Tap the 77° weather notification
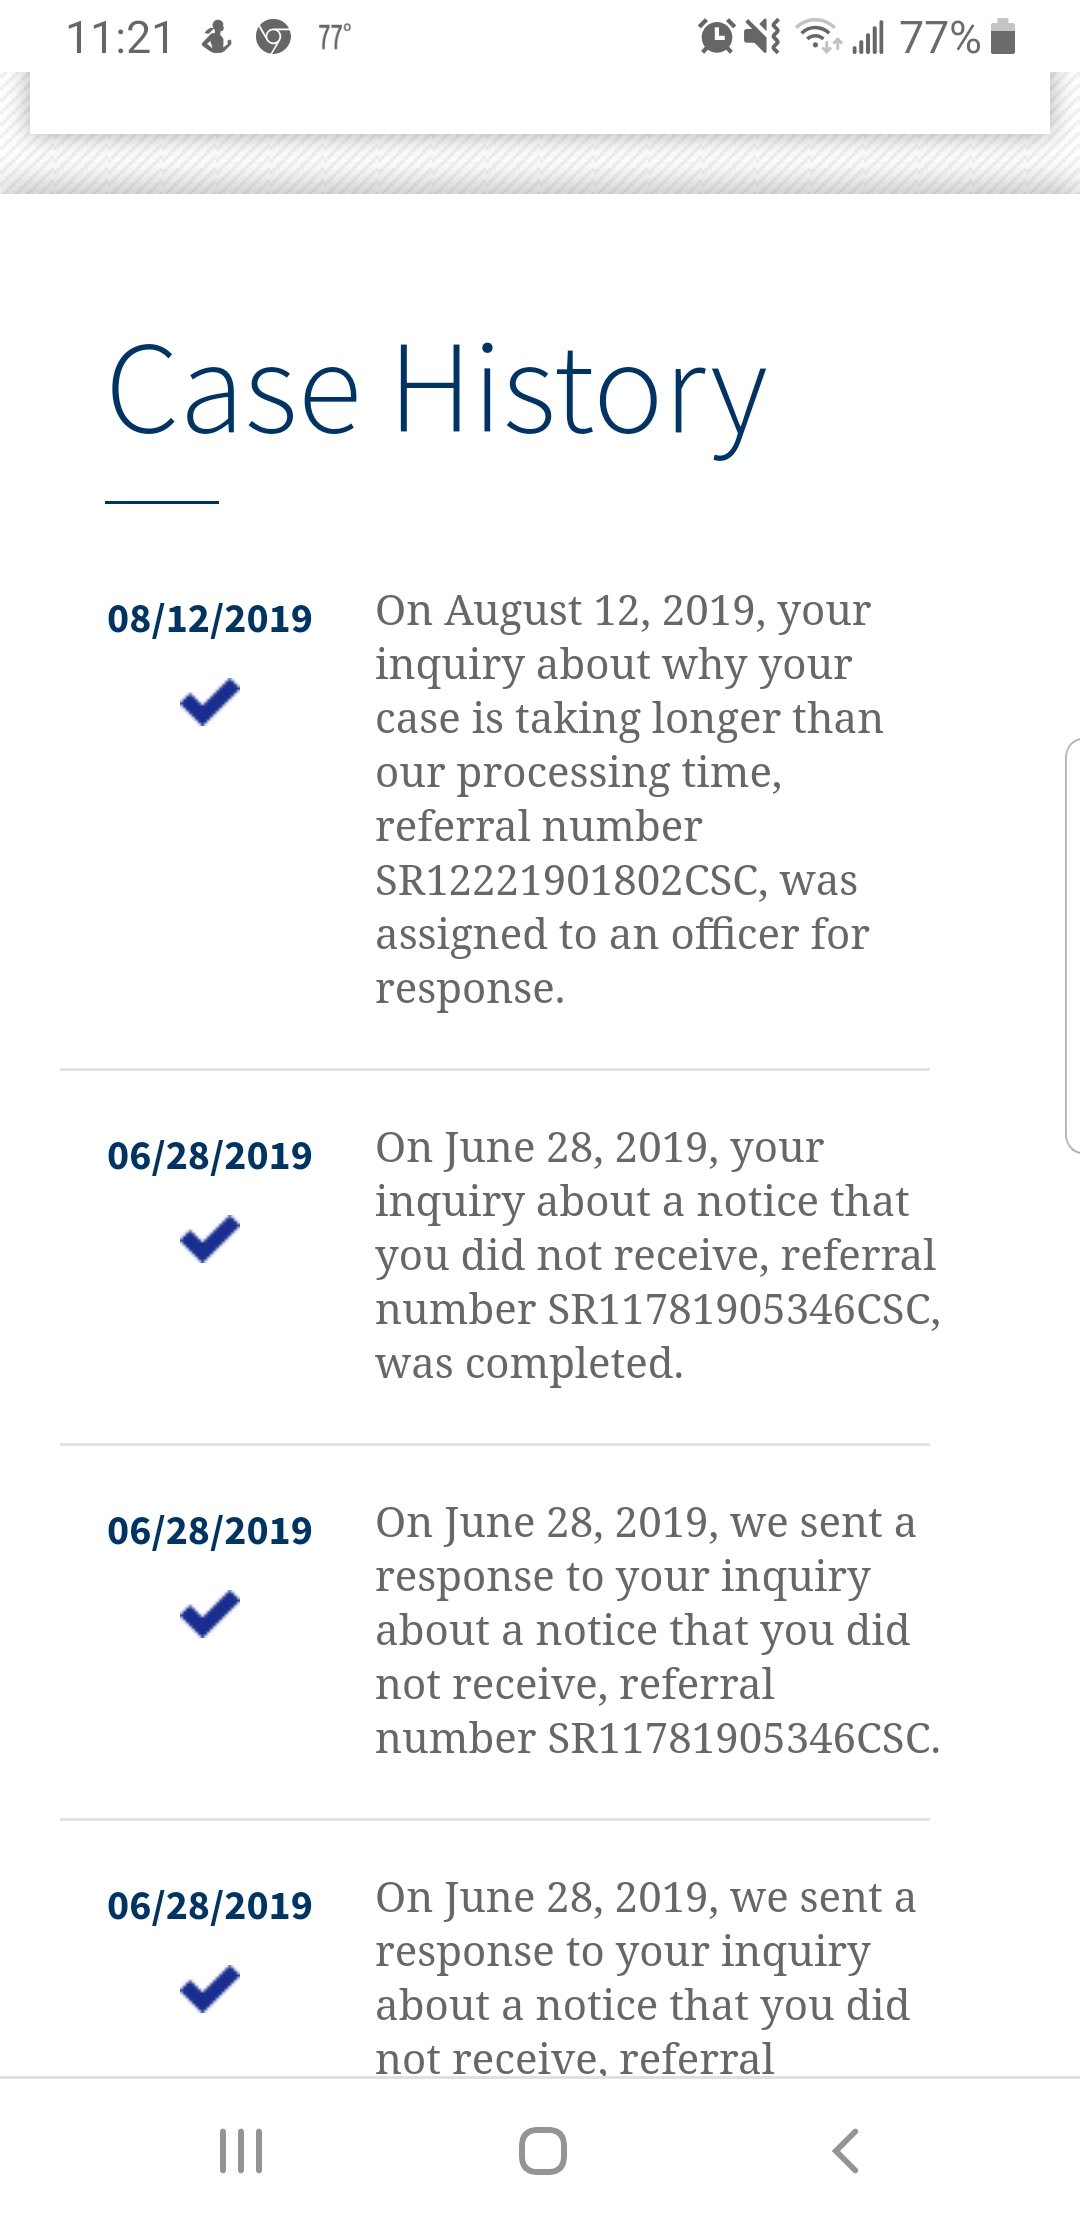 pos(334,38)
